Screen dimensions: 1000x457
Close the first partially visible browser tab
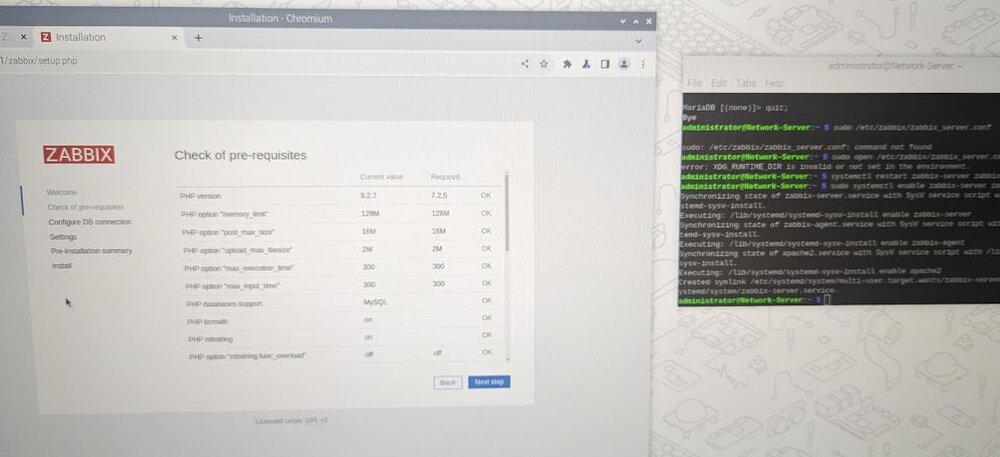click(24, 37)
